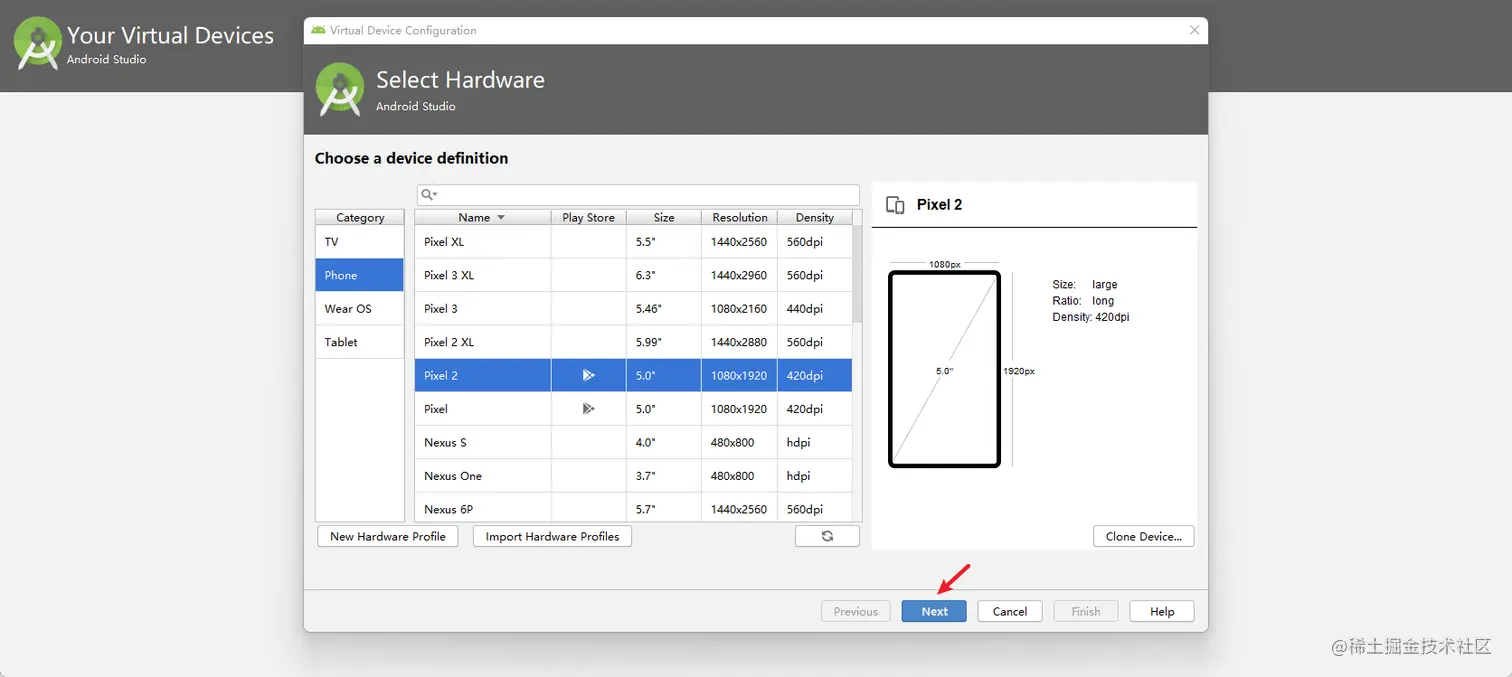Select the Pixel 2 XL device row
This screenshot has width=1512, height=677.
click(x=633, y=342)
